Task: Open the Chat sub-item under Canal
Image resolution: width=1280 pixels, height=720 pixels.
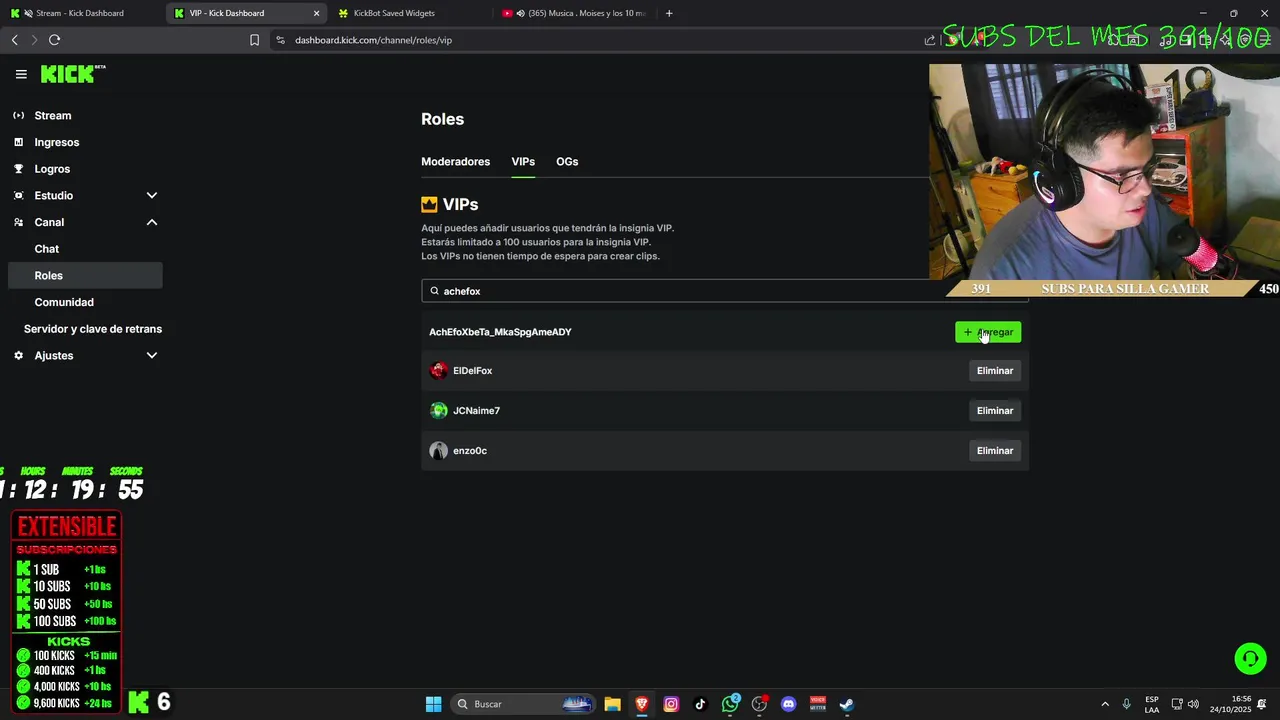Action: click(x=47, y=249)
